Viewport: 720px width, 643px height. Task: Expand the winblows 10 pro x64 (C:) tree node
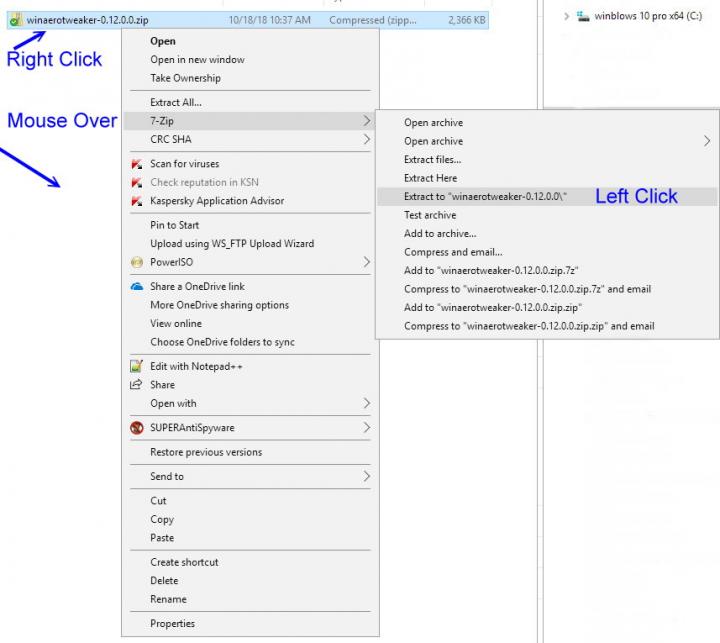click(x=567, y=17)
